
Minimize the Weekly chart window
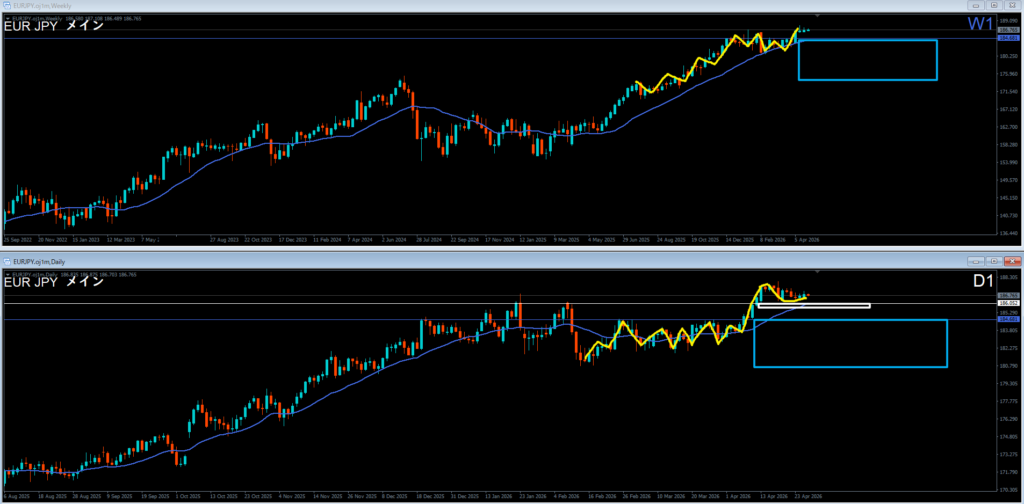click(978, 5)
